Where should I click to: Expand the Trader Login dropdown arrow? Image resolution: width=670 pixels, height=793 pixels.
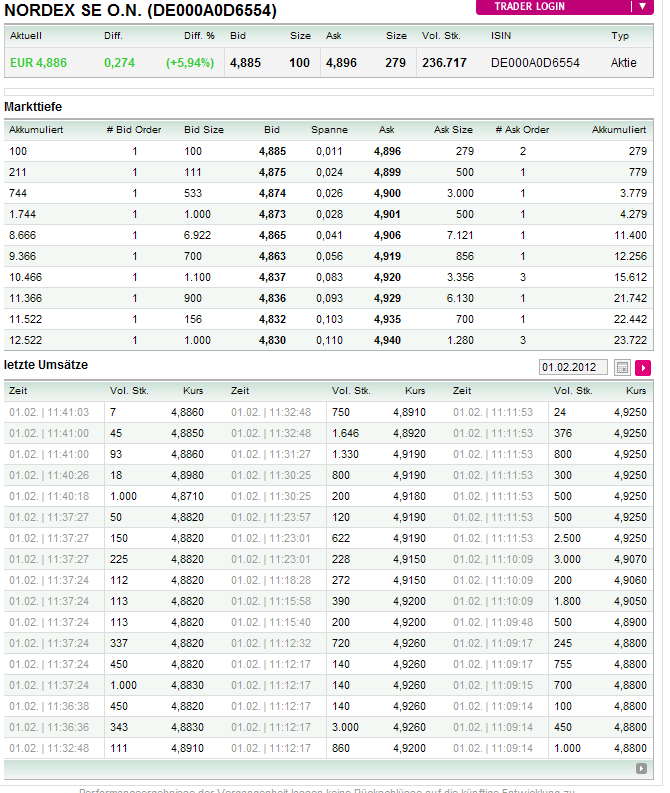click(x=642, y=6)
